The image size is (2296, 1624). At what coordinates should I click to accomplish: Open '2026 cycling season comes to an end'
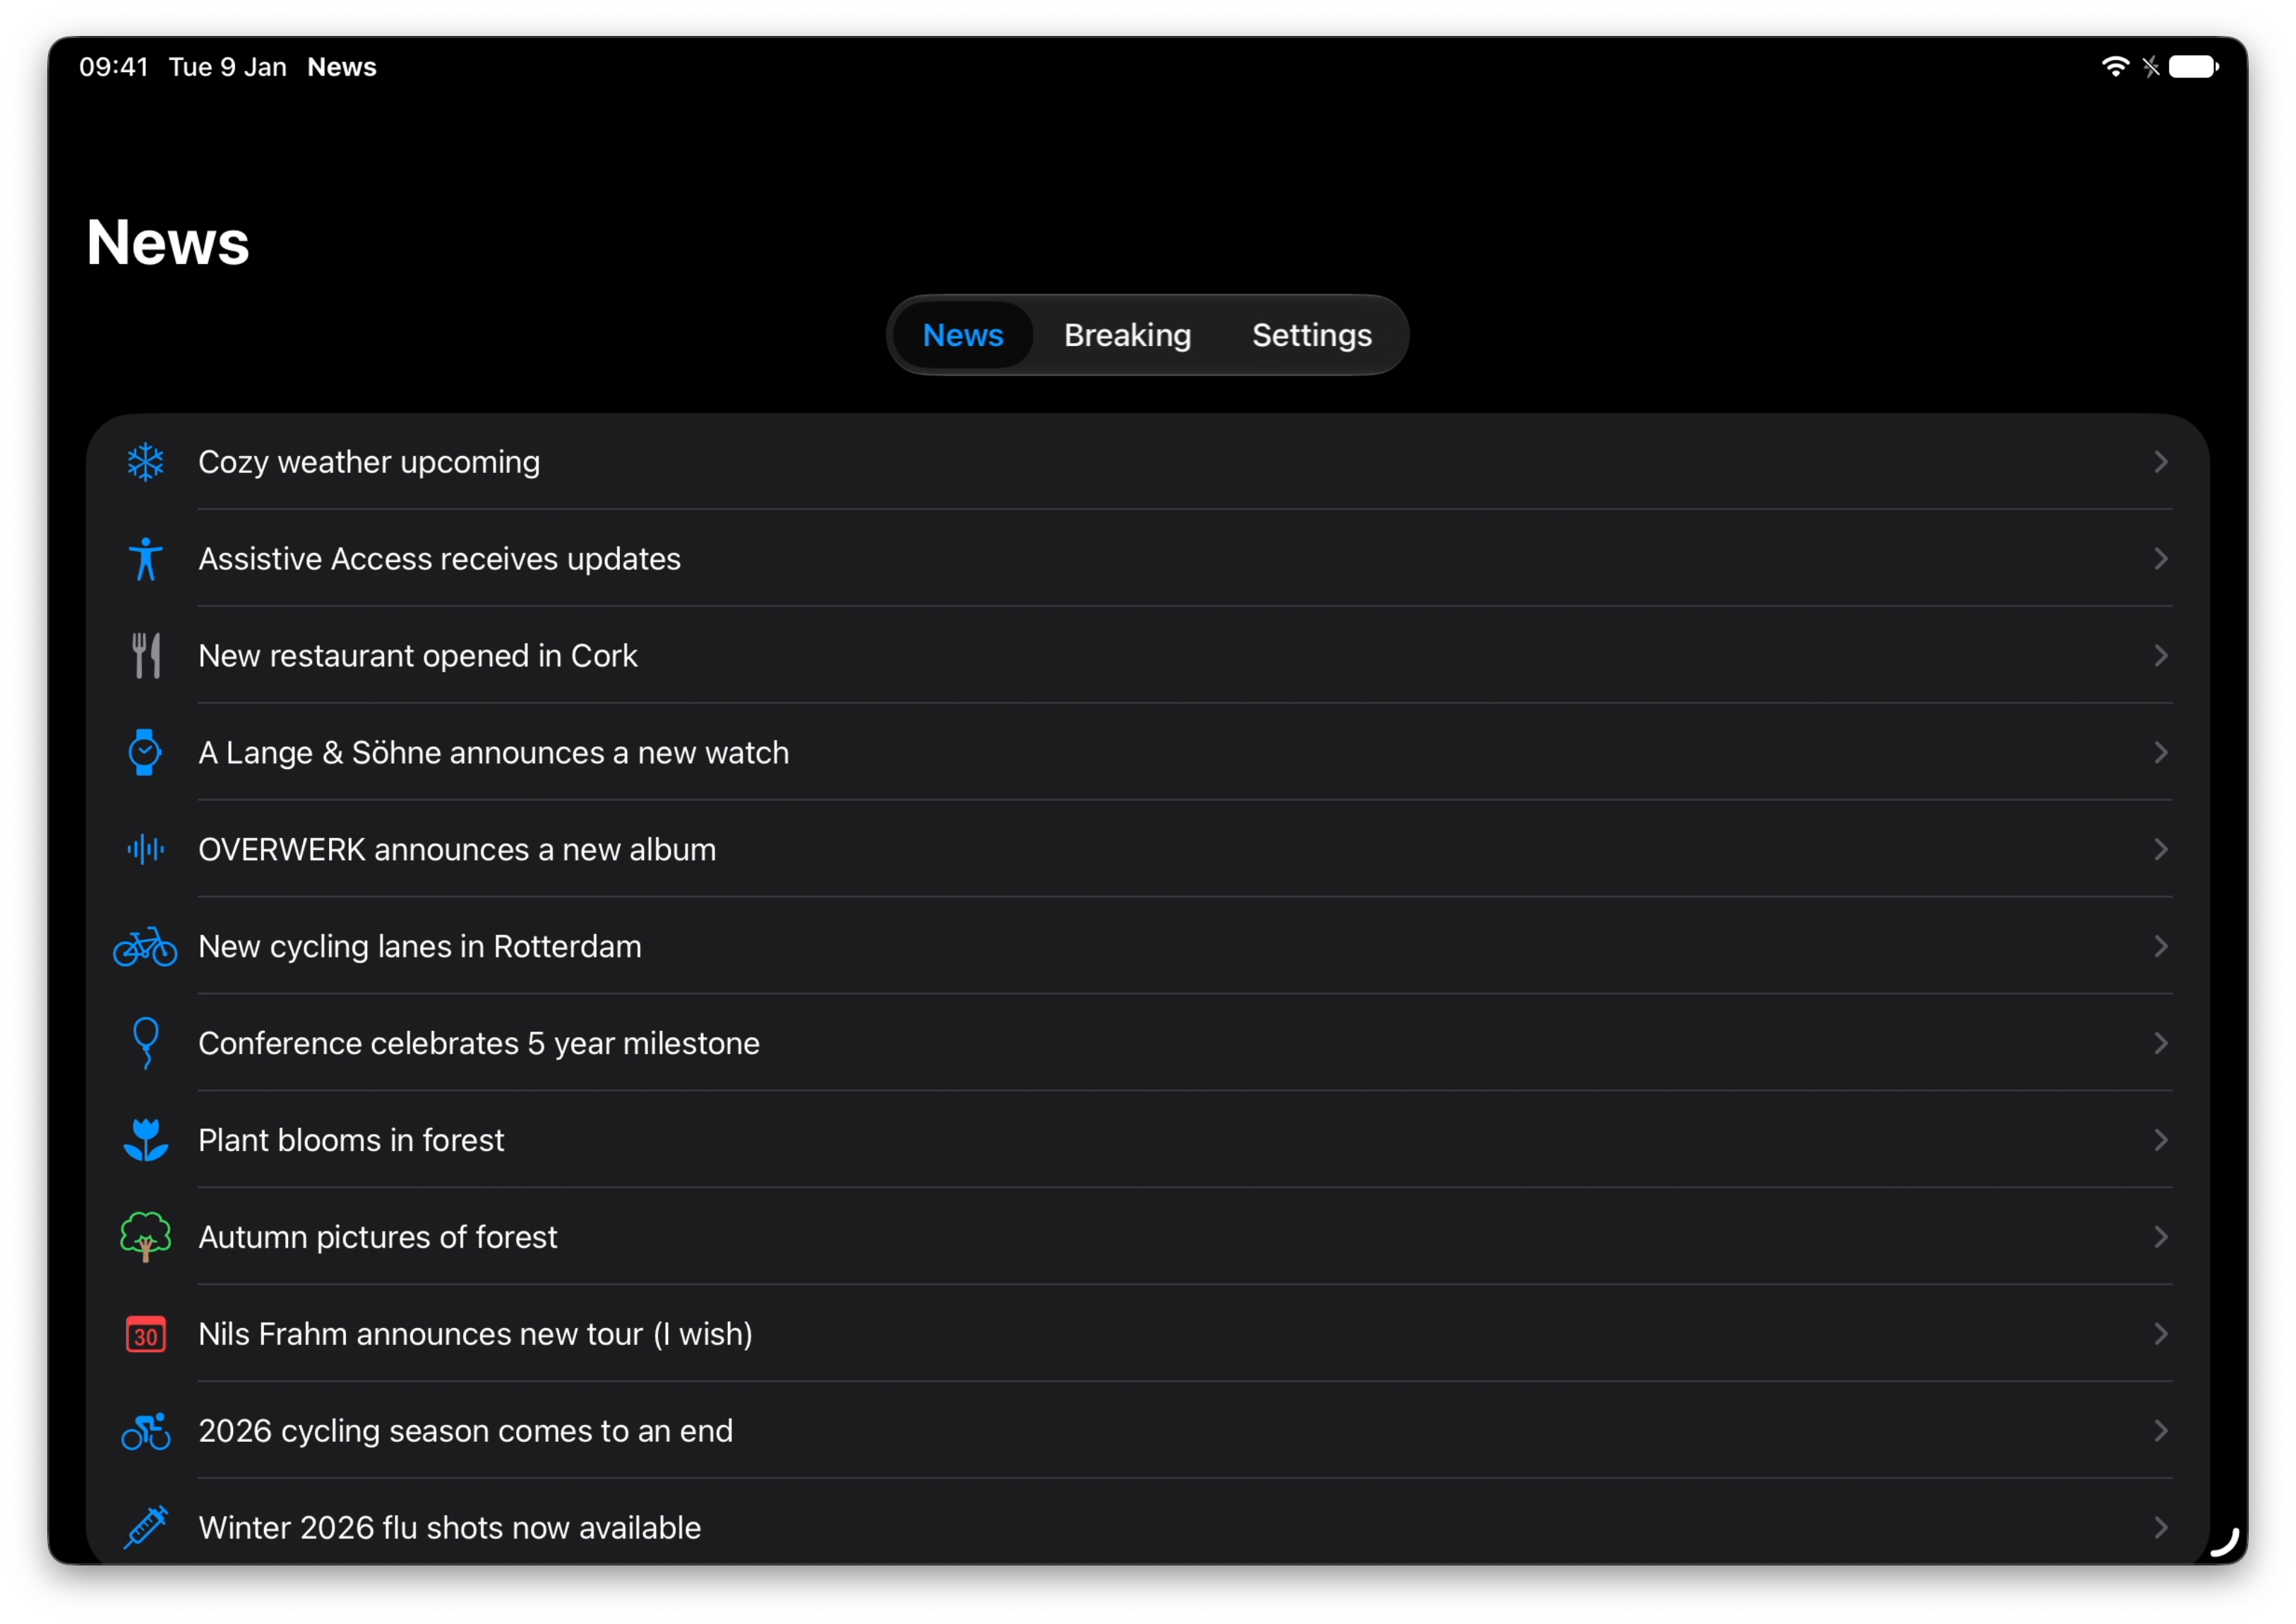[1148, 1431]
